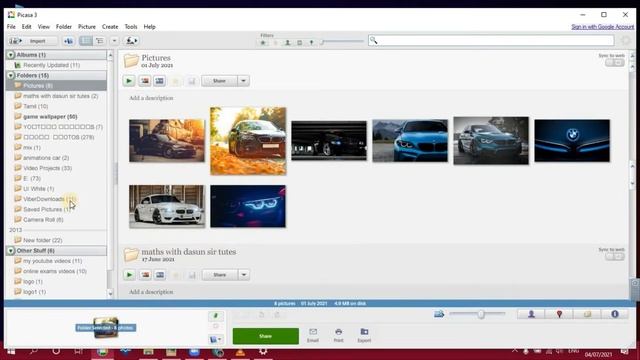Click the Share button under Pictures header
Viewport: 640px width, 360px height.
(220, 81)
